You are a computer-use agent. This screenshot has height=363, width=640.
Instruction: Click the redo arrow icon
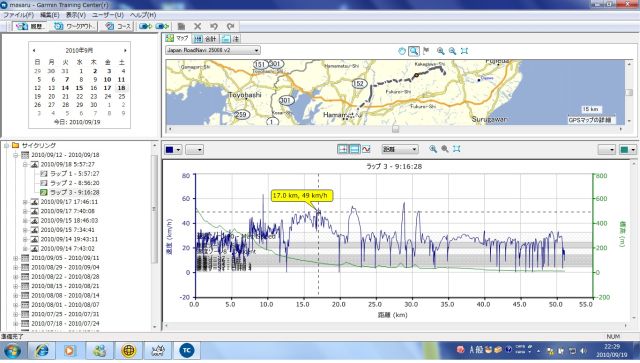point(230,26)
